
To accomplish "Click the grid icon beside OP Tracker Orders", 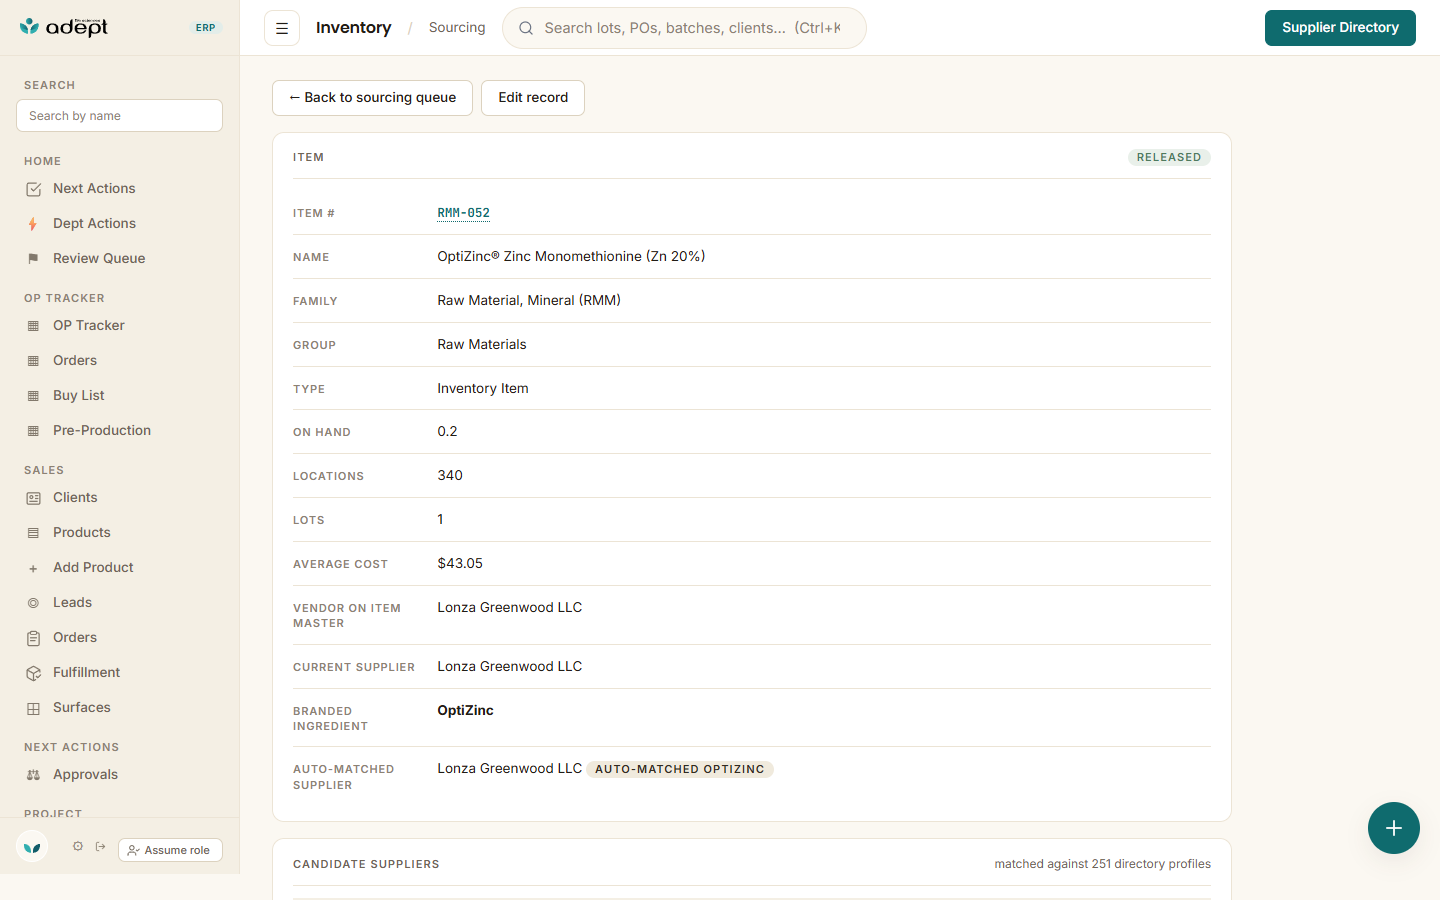I will pos(33,361).
